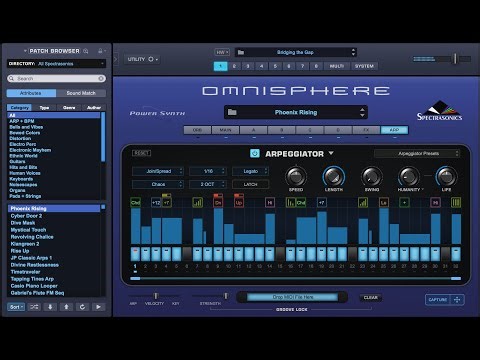Click the Up modifier on step 11
This screenshot has height=360, width=480.
[x=239, y=202]
